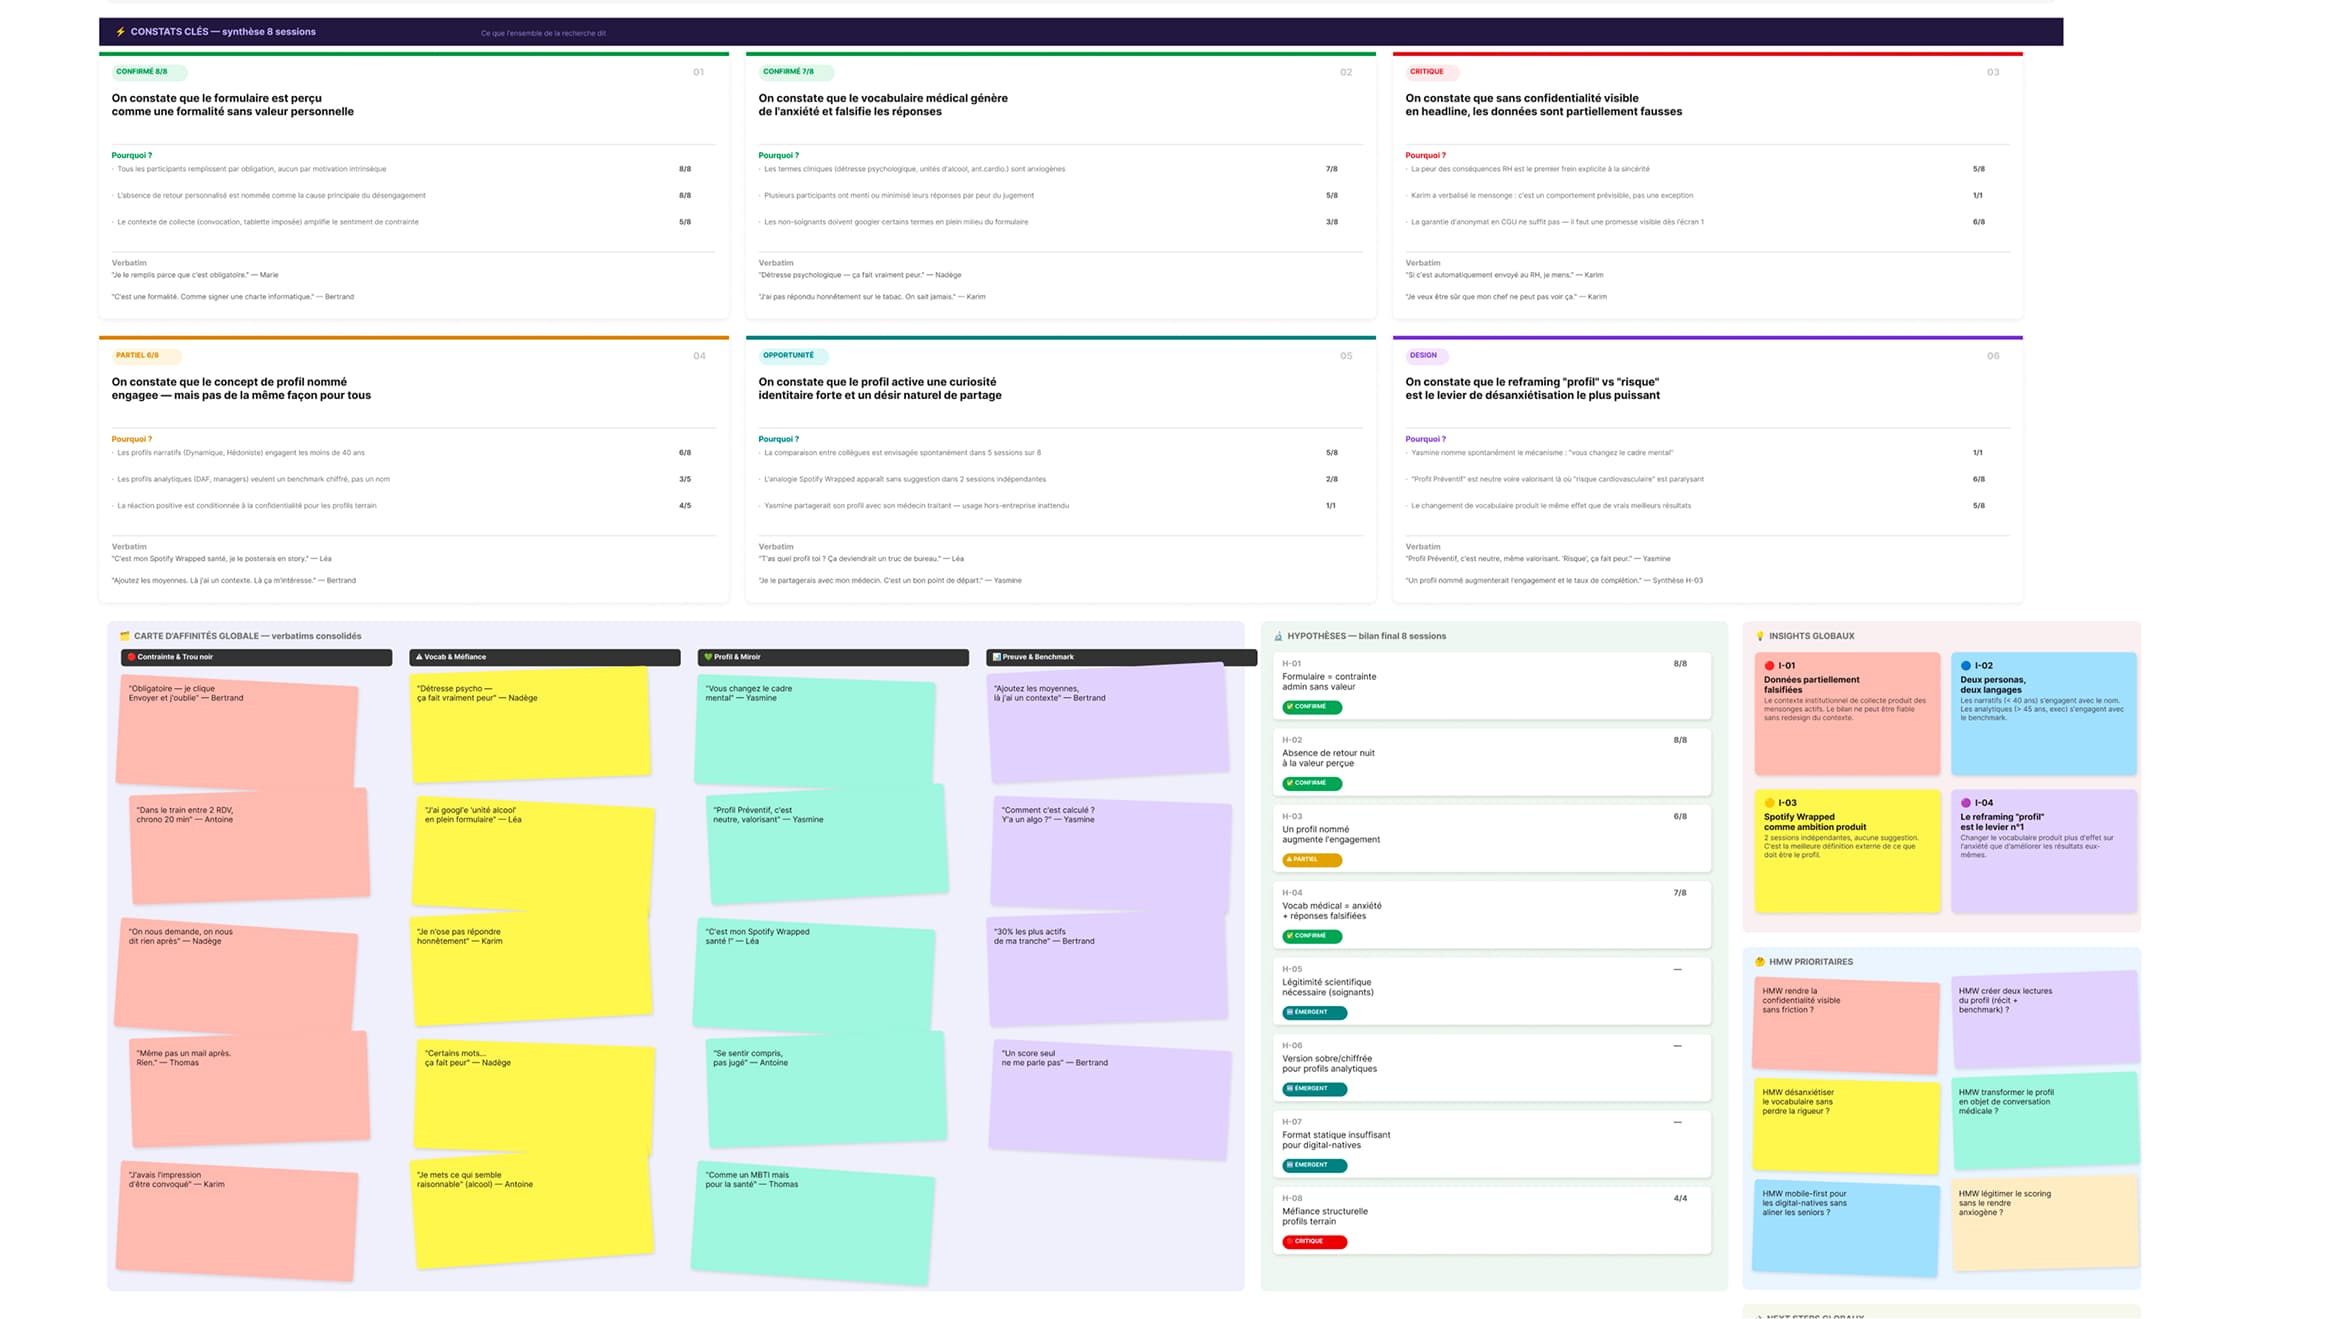Viewport: 2344px width, 1319px height.
Task: Select the sticky 'C'est mon Spotify Wrapped santé'
Action: (815, 976)
